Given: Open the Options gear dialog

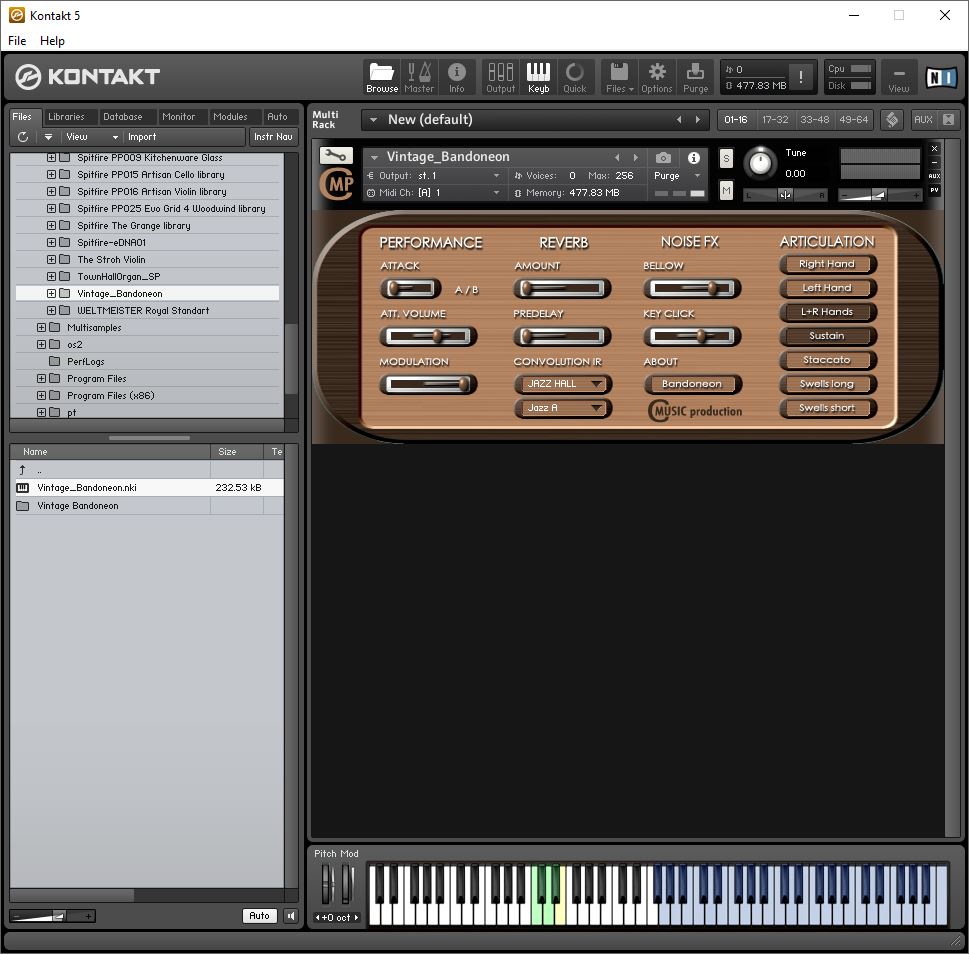Looking at the screenshot, I should click(x=656, y=77).
